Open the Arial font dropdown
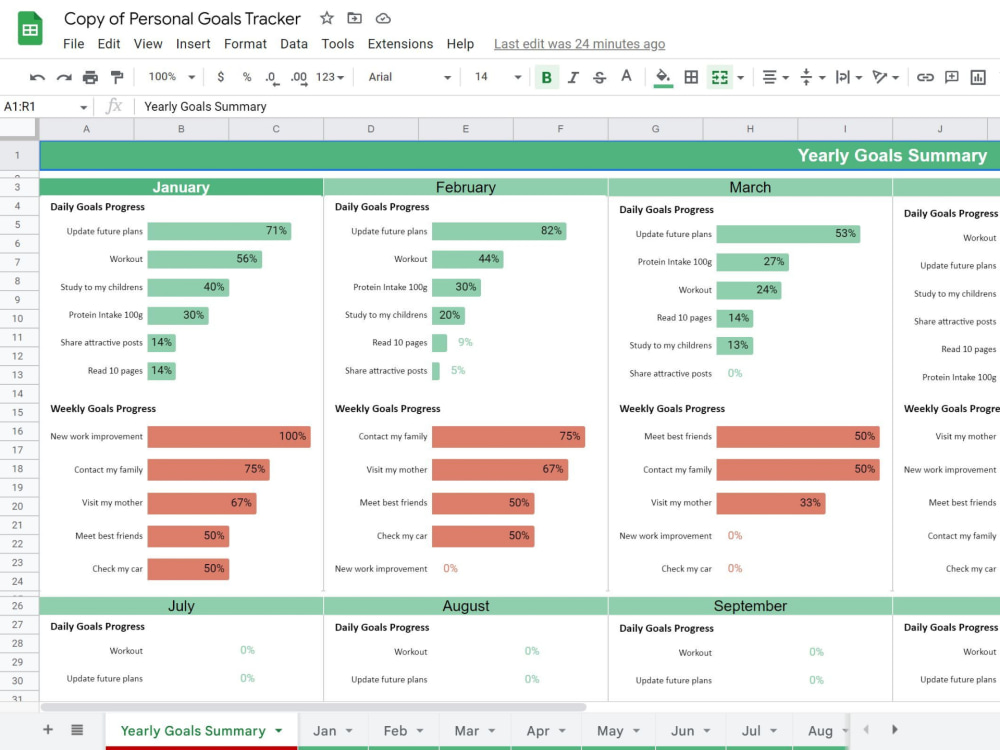The image size is (1000, 750). pos(409,77)
